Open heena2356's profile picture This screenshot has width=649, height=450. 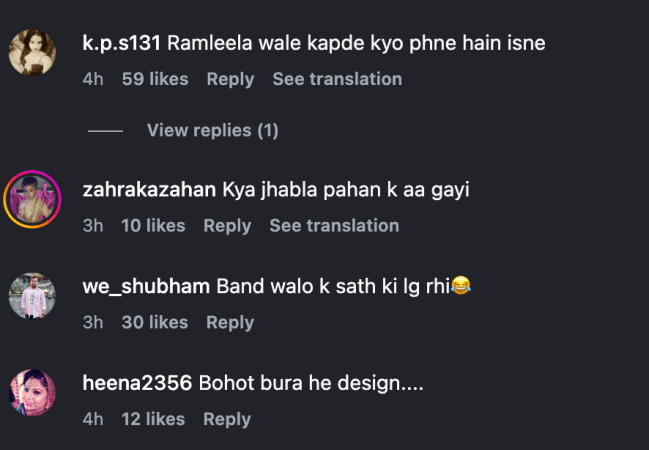(32, 392)
